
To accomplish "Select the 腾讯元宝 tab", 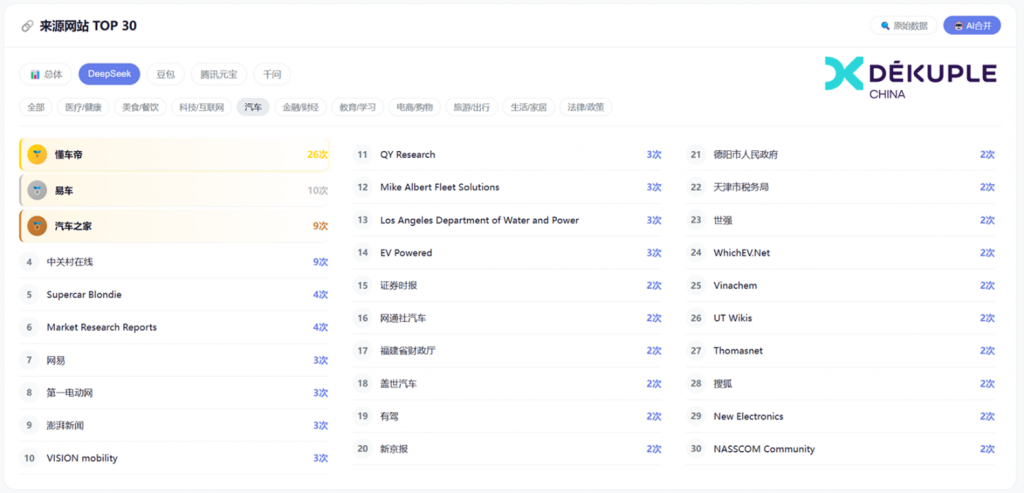I will (x=219, y=74).
